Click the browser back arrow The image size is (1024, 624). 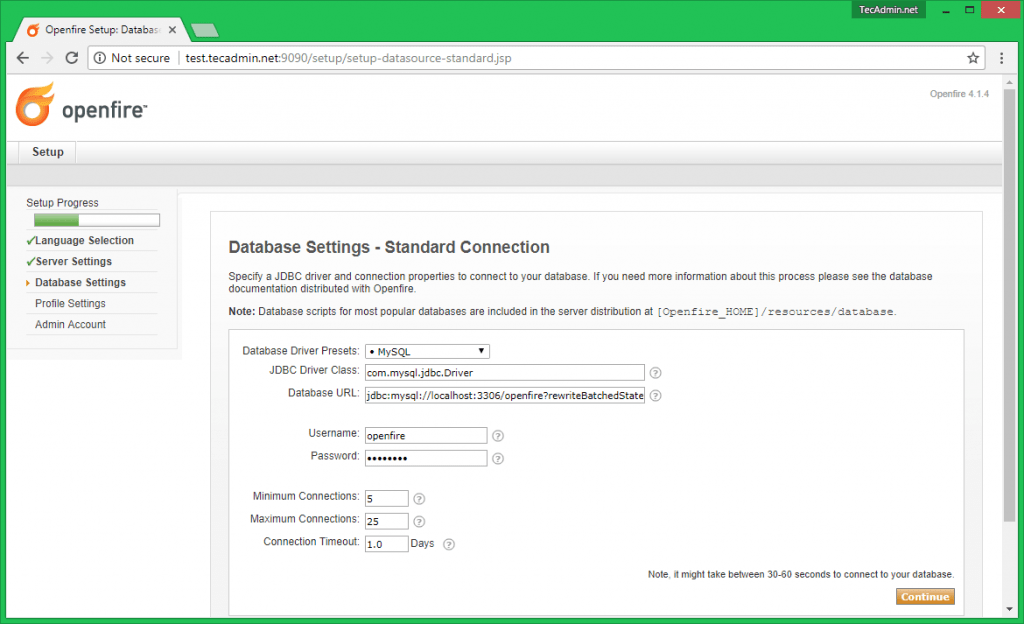tap(23, 58)
